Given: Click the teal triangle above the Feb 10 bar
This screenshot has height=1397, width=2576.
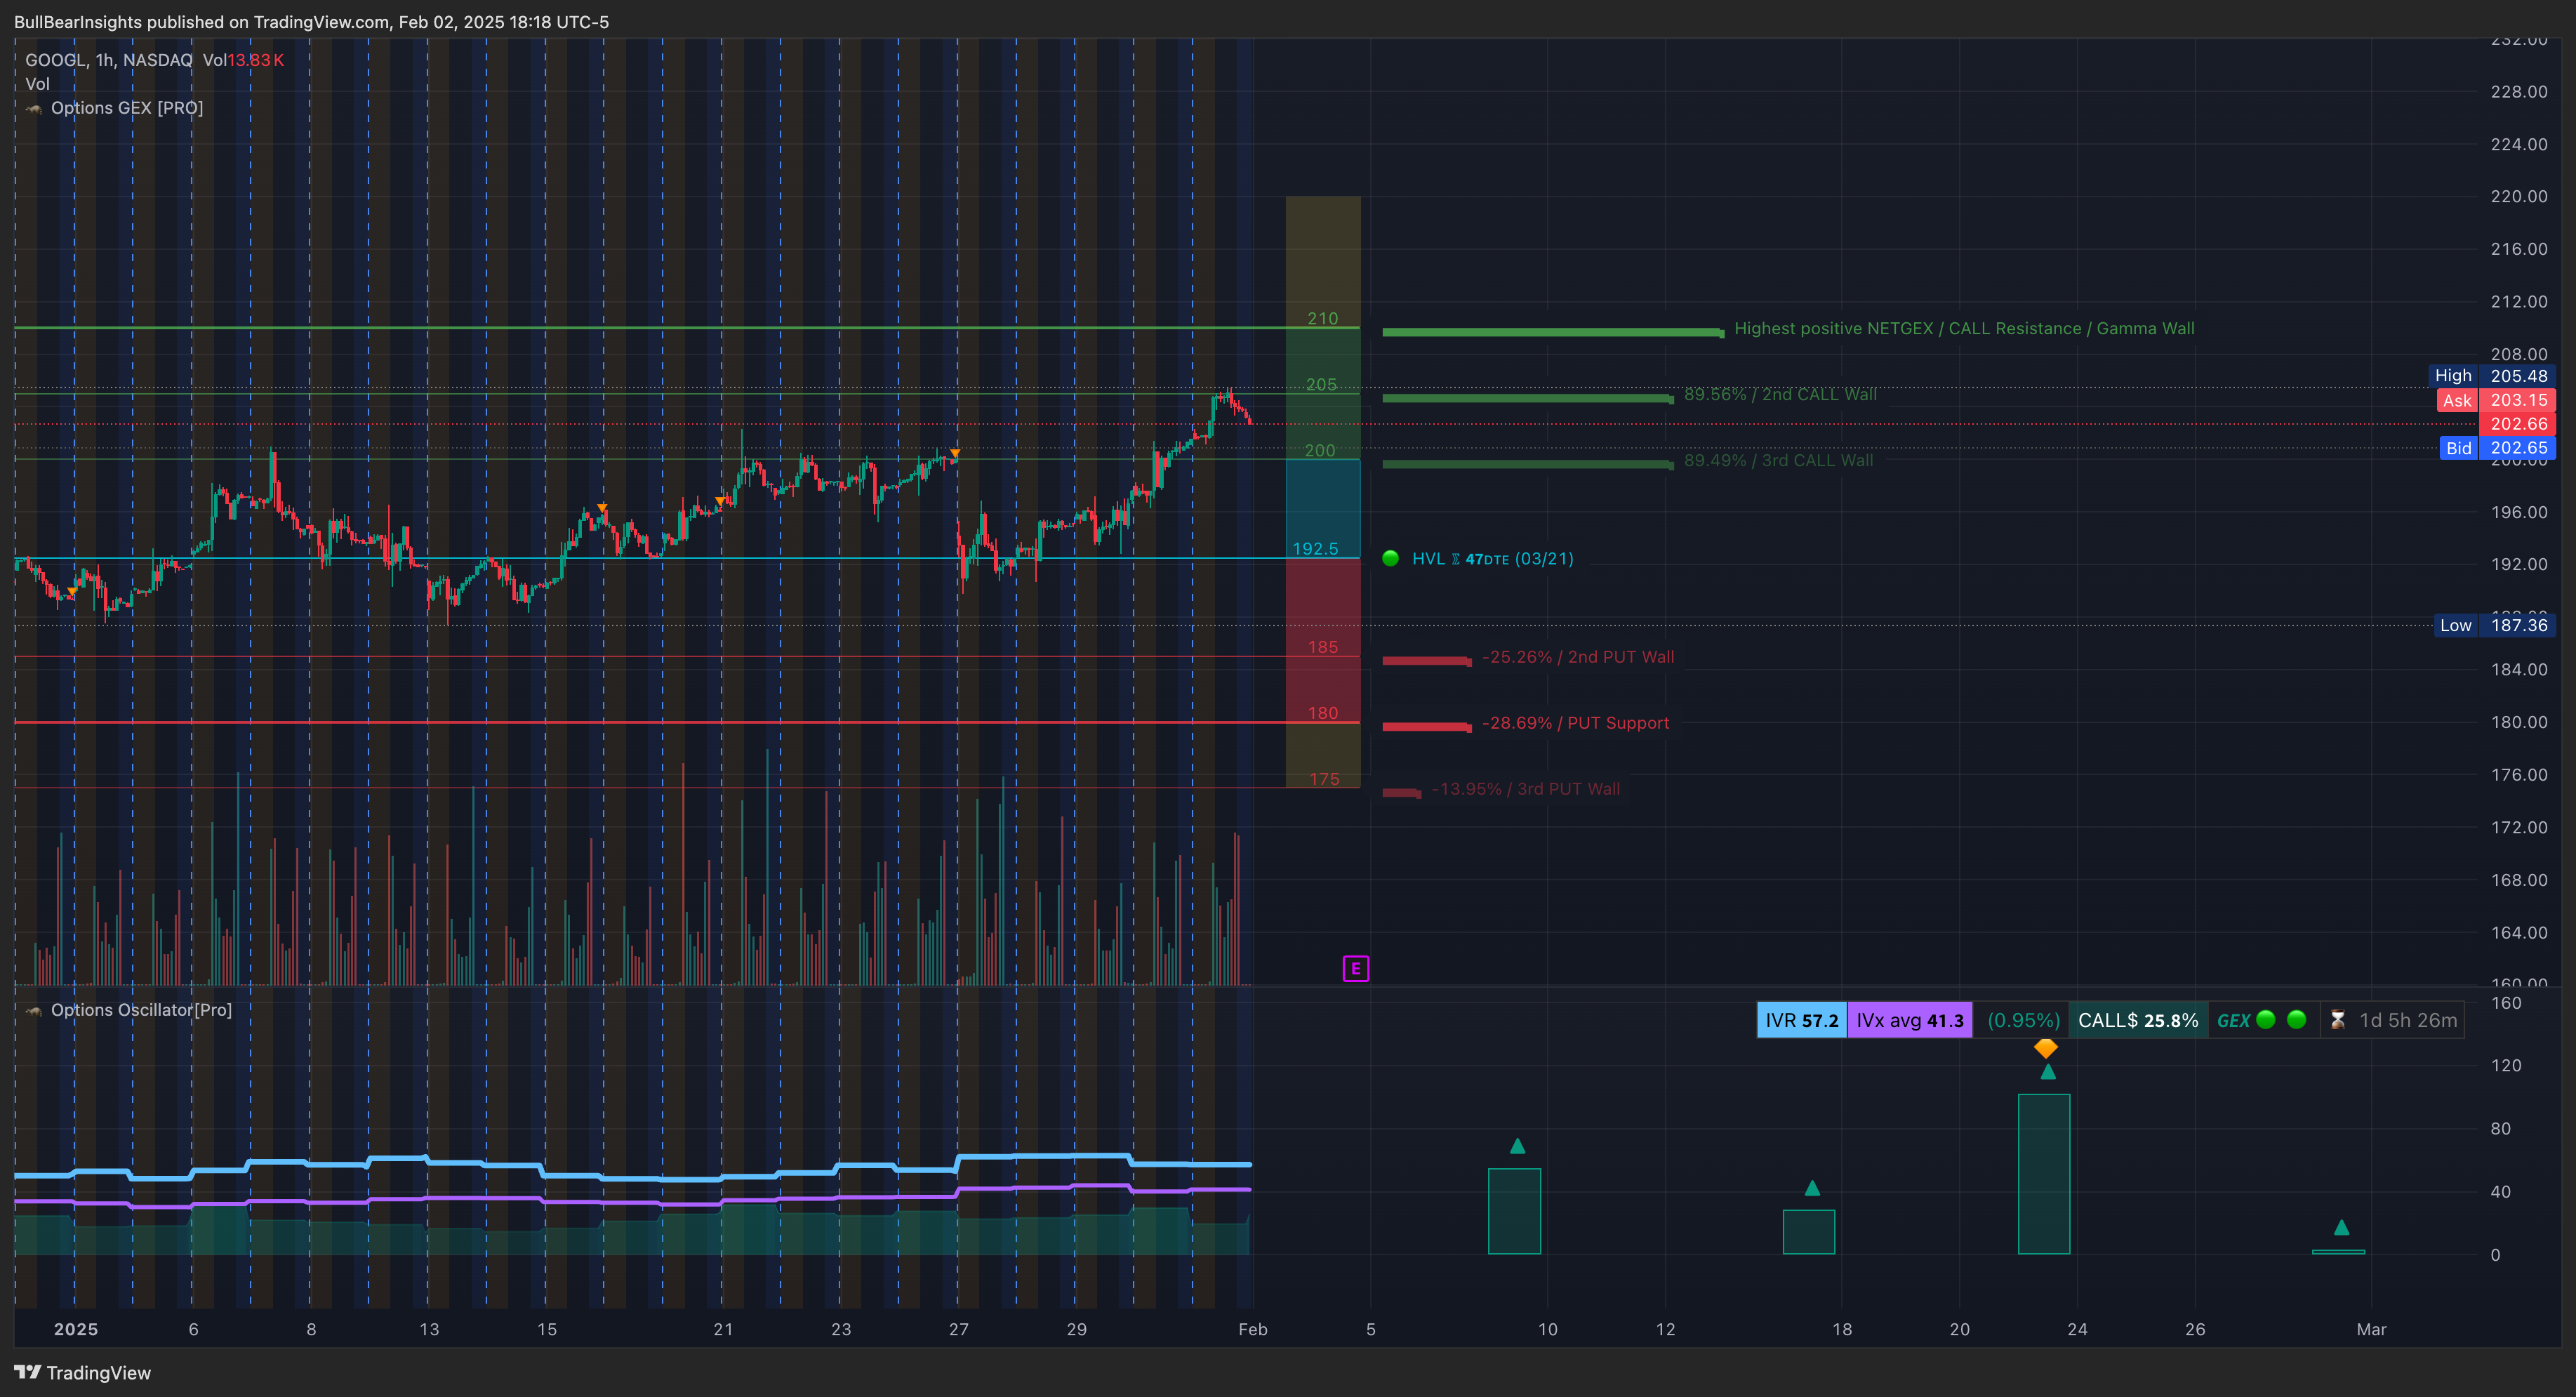Looking at the screenshot, I should tap(1517, 1146).
